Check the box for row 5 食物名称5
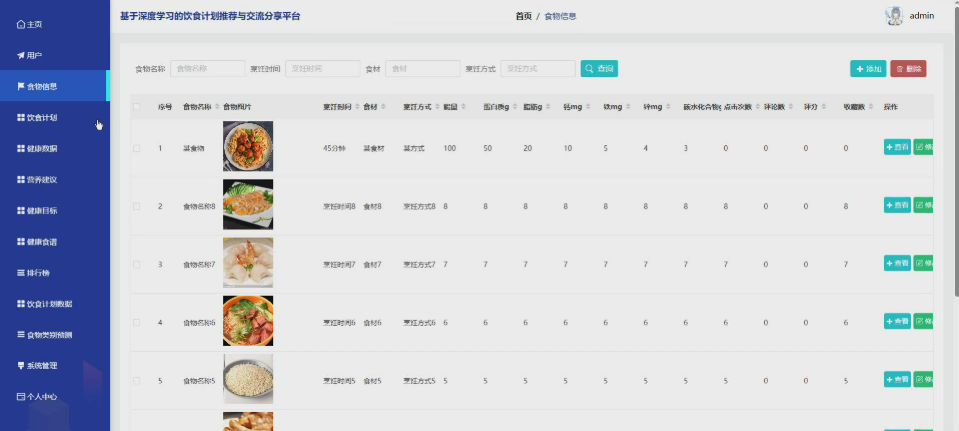This screenshot has height=431, width=959. pyautogui.click(x=136, y=381)
